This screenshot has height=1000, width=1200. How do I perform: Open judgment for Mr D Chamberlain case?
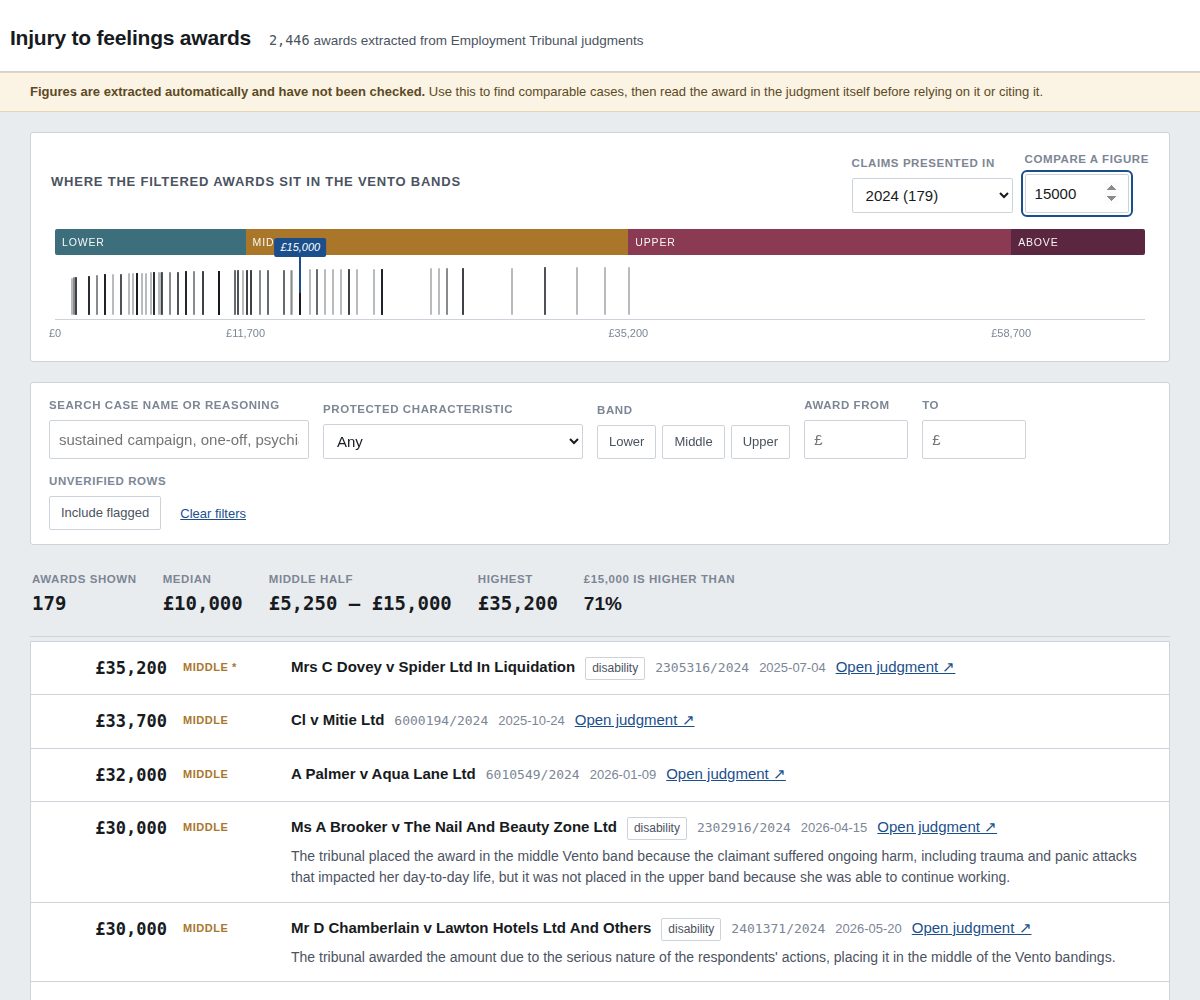pos(971,928)
